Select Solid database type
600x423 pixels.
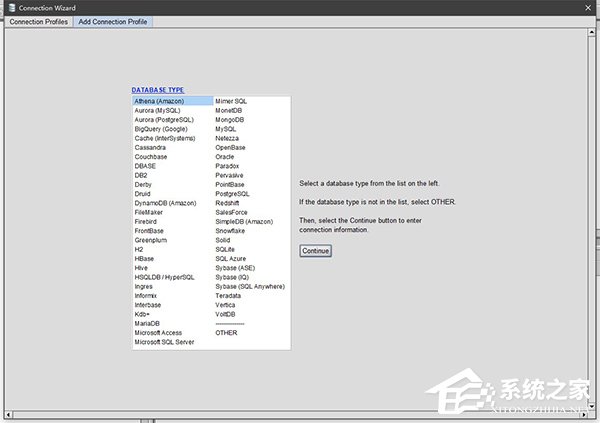(x=223, y=240)
